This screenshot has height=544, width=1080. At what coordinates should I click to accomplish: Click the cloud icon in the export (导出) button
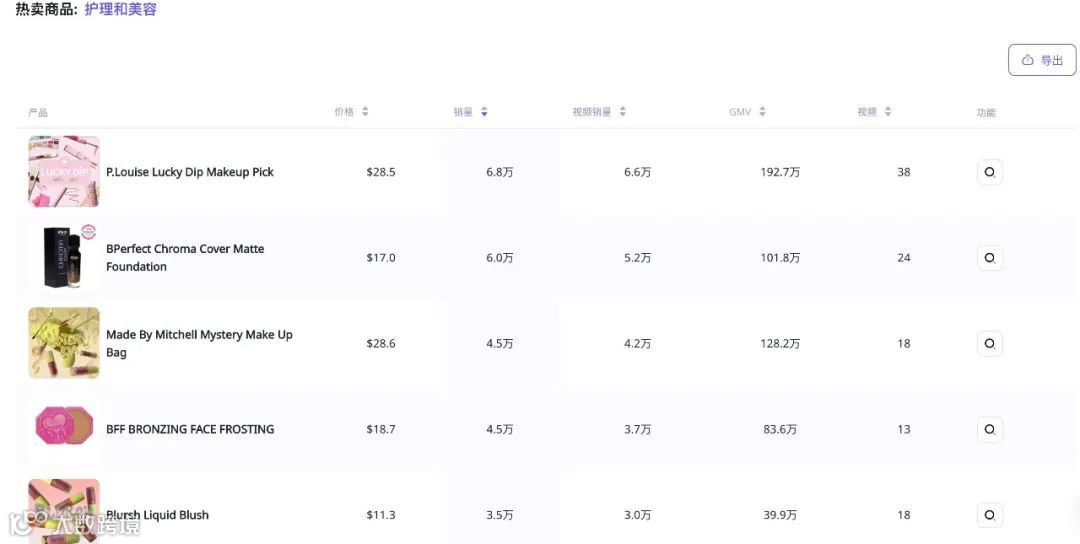pos(1027,61)
